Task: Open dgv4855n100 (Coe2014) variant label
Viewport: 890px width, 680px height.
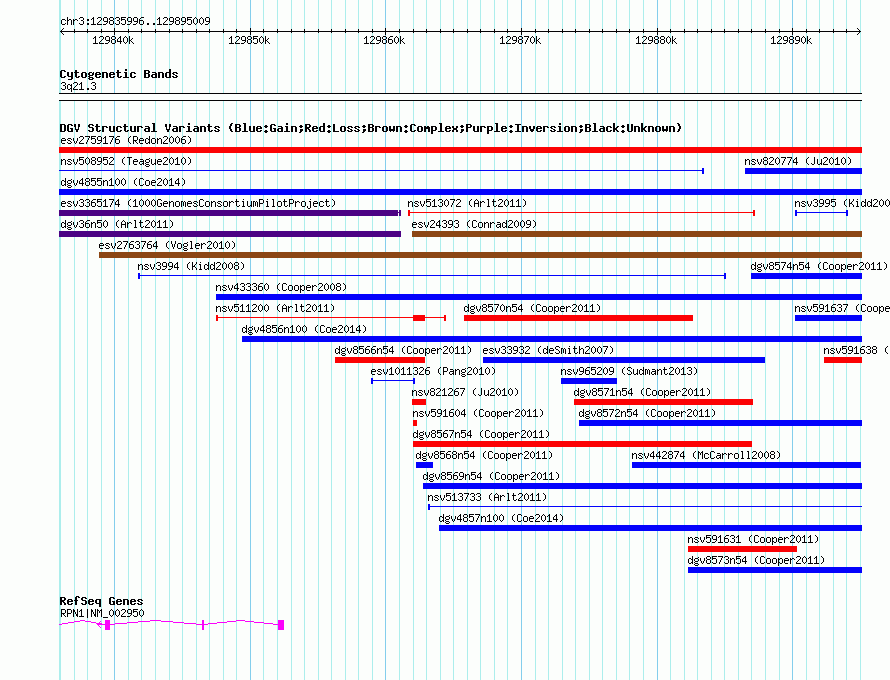Action: click(x=123, y=182)
